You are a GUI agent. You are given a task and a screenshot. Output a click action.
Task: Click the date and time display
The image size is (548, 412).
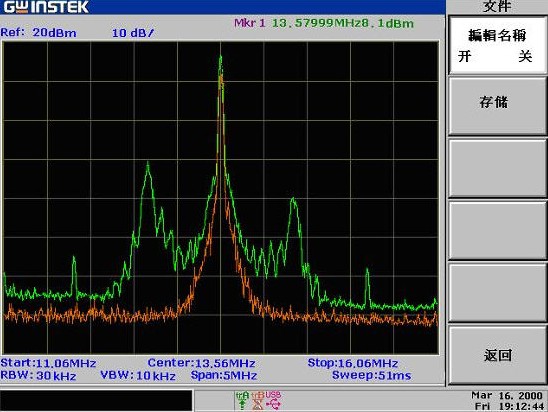tap(507, 400)
